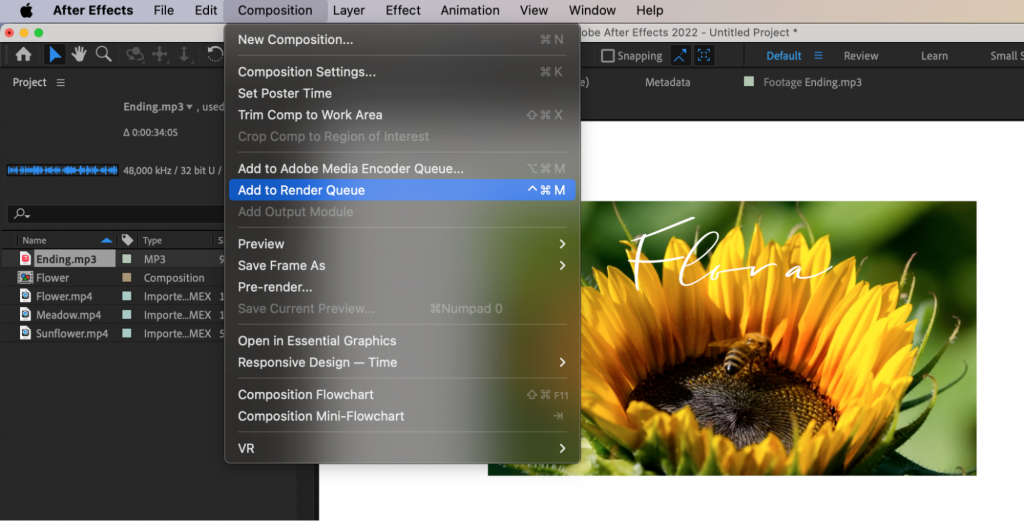Screen dimensions: 1024x521
Task: Select the Zoom magnifier tool
Action: point(103,55)
